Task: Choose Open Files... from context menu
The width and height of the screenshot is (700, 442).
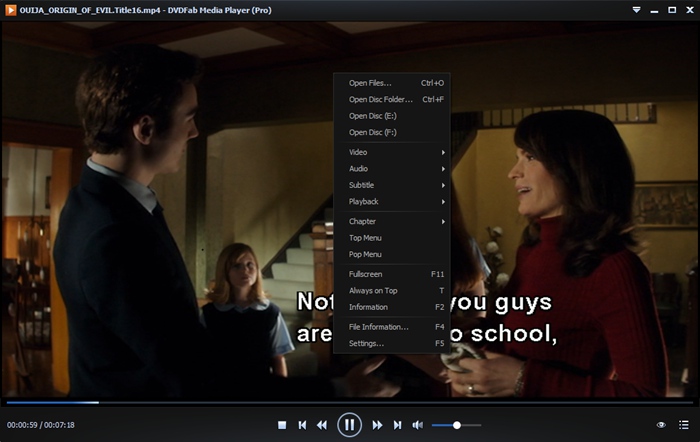Action: point(392,83)
